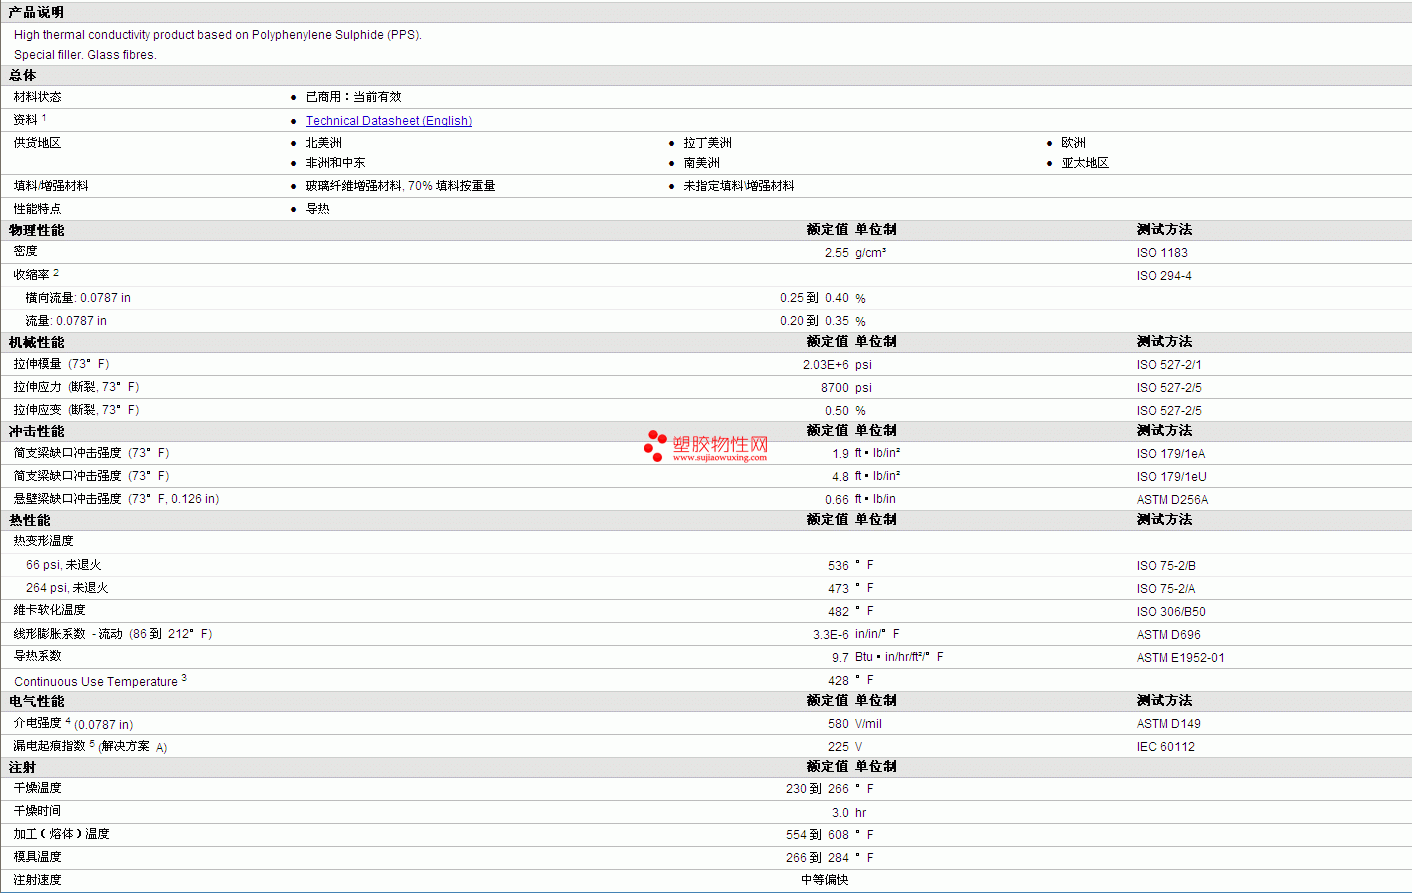Select the 拉伸应力 row label
Viewport: 1412px width, 893px height.
point(76,387)
